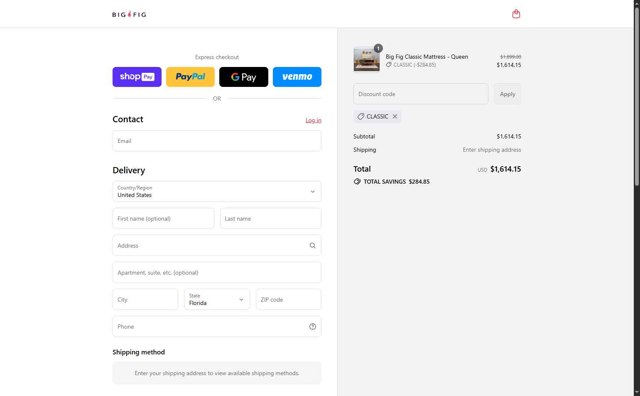Focus the First name field
The image size is (640, 396).
coord(163,218)
